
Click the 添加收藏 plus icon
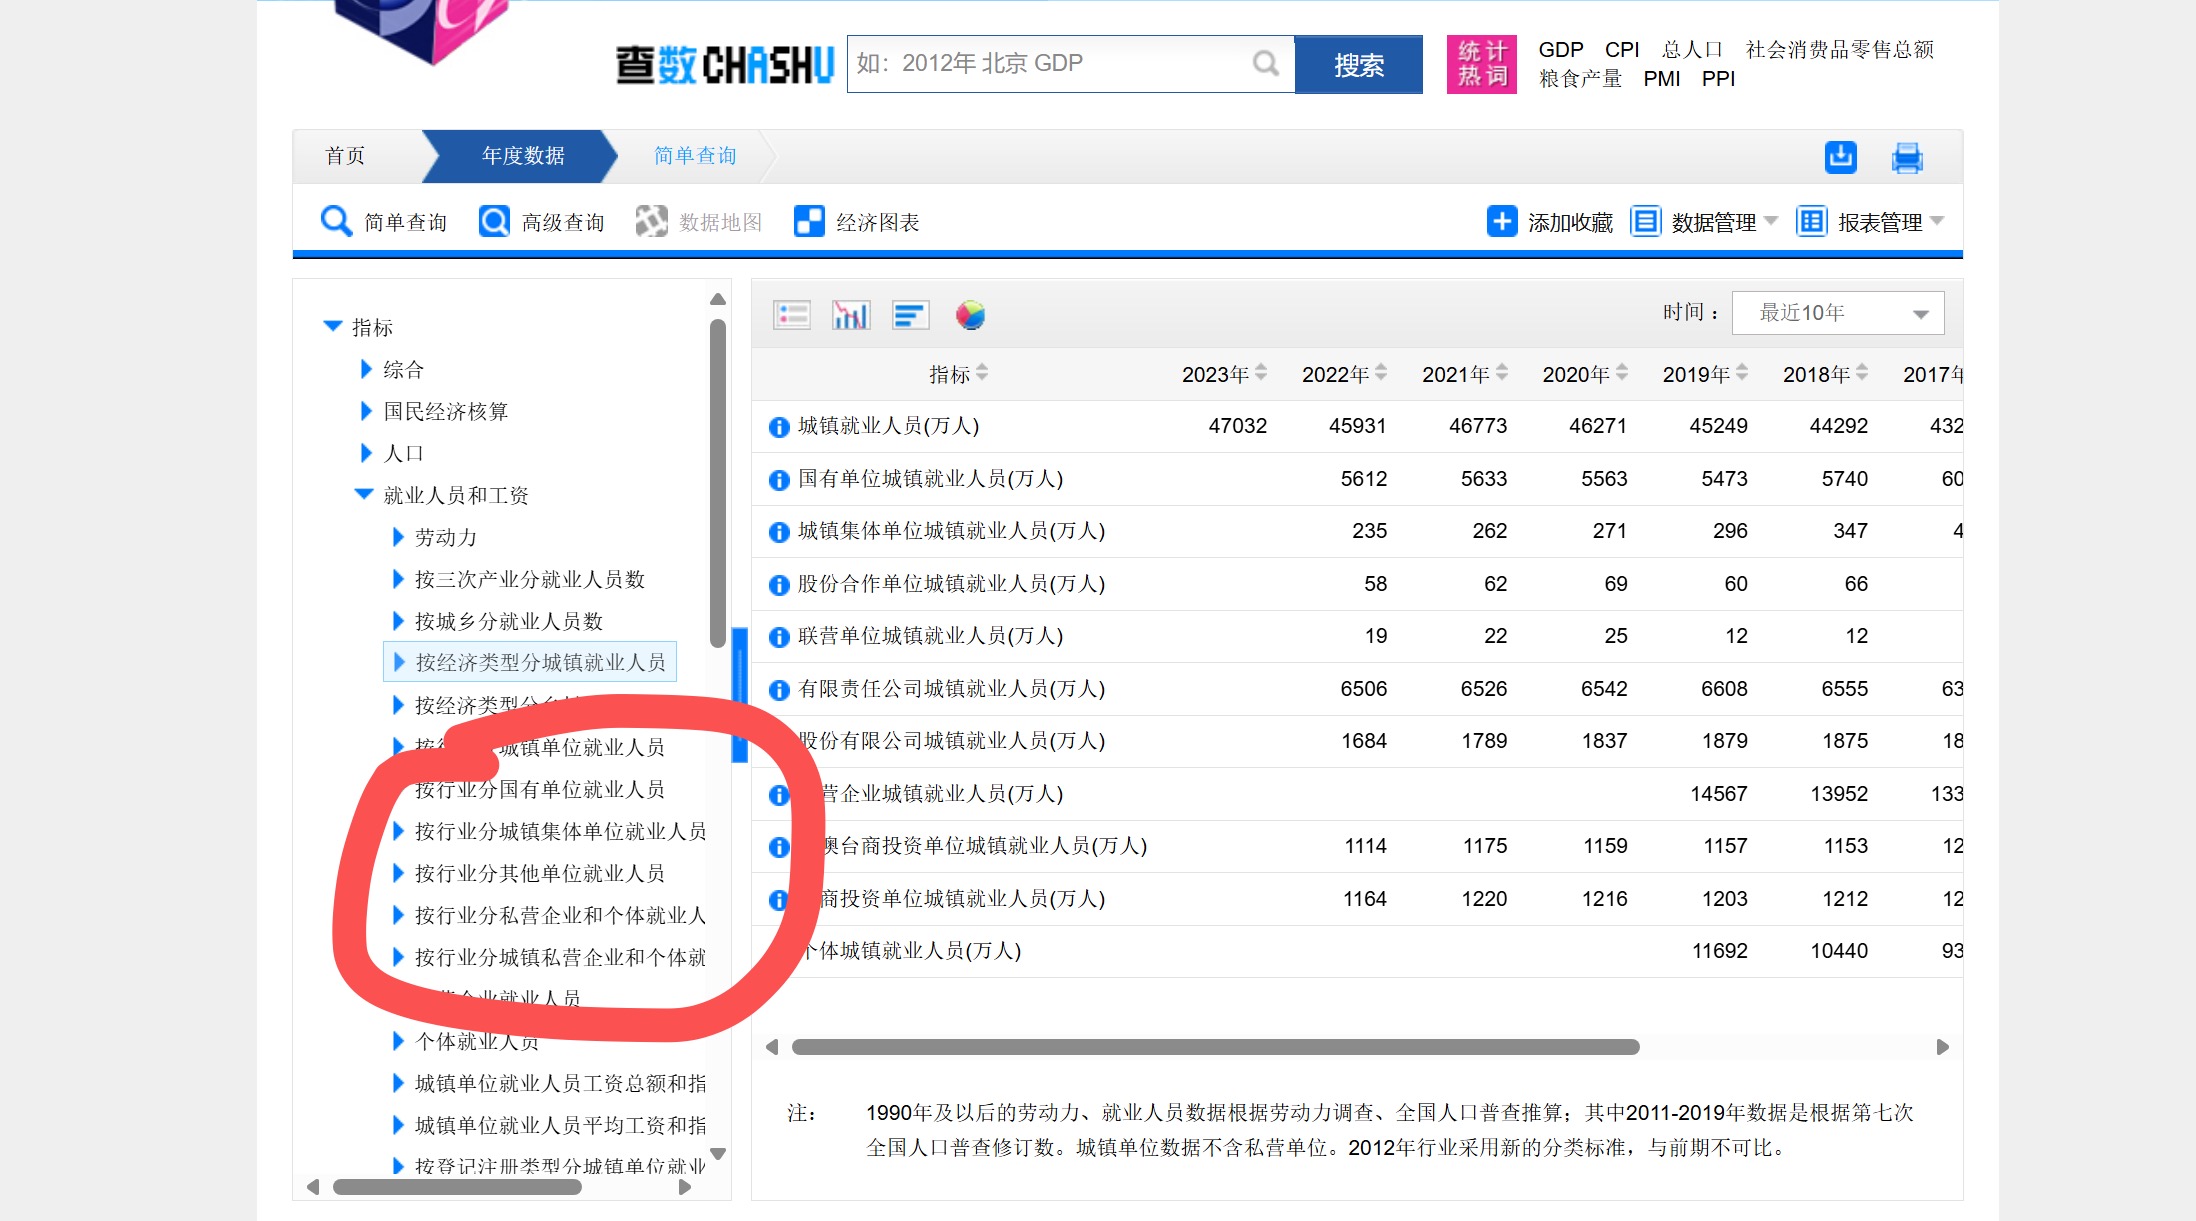[x=1501, y=221]
